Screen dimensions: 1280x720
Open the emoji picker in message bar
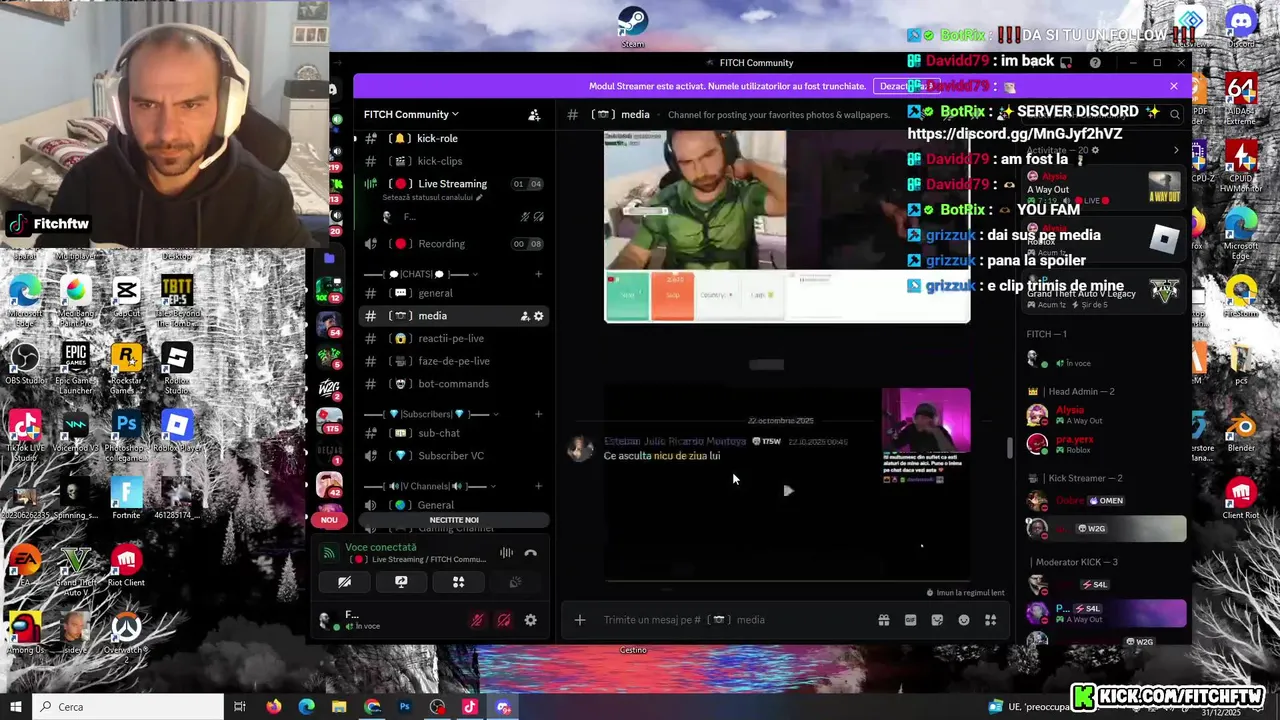(x=964, y=620)
